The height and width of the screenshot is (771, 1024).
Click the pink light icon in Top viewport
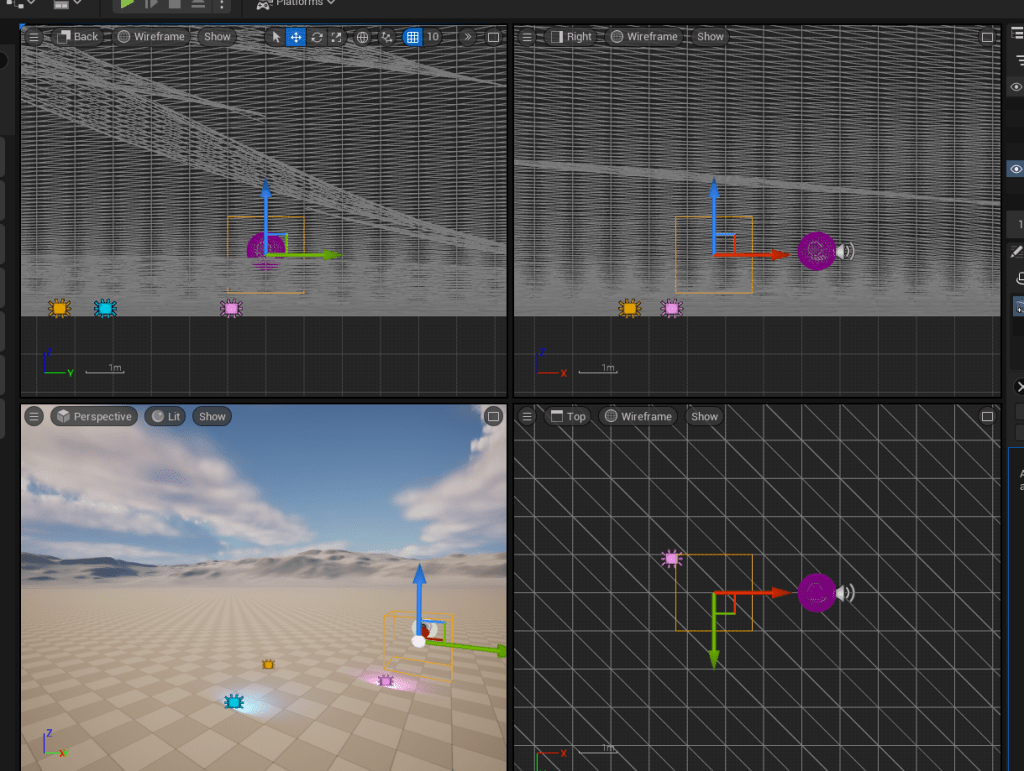click(x=671, y=559)
